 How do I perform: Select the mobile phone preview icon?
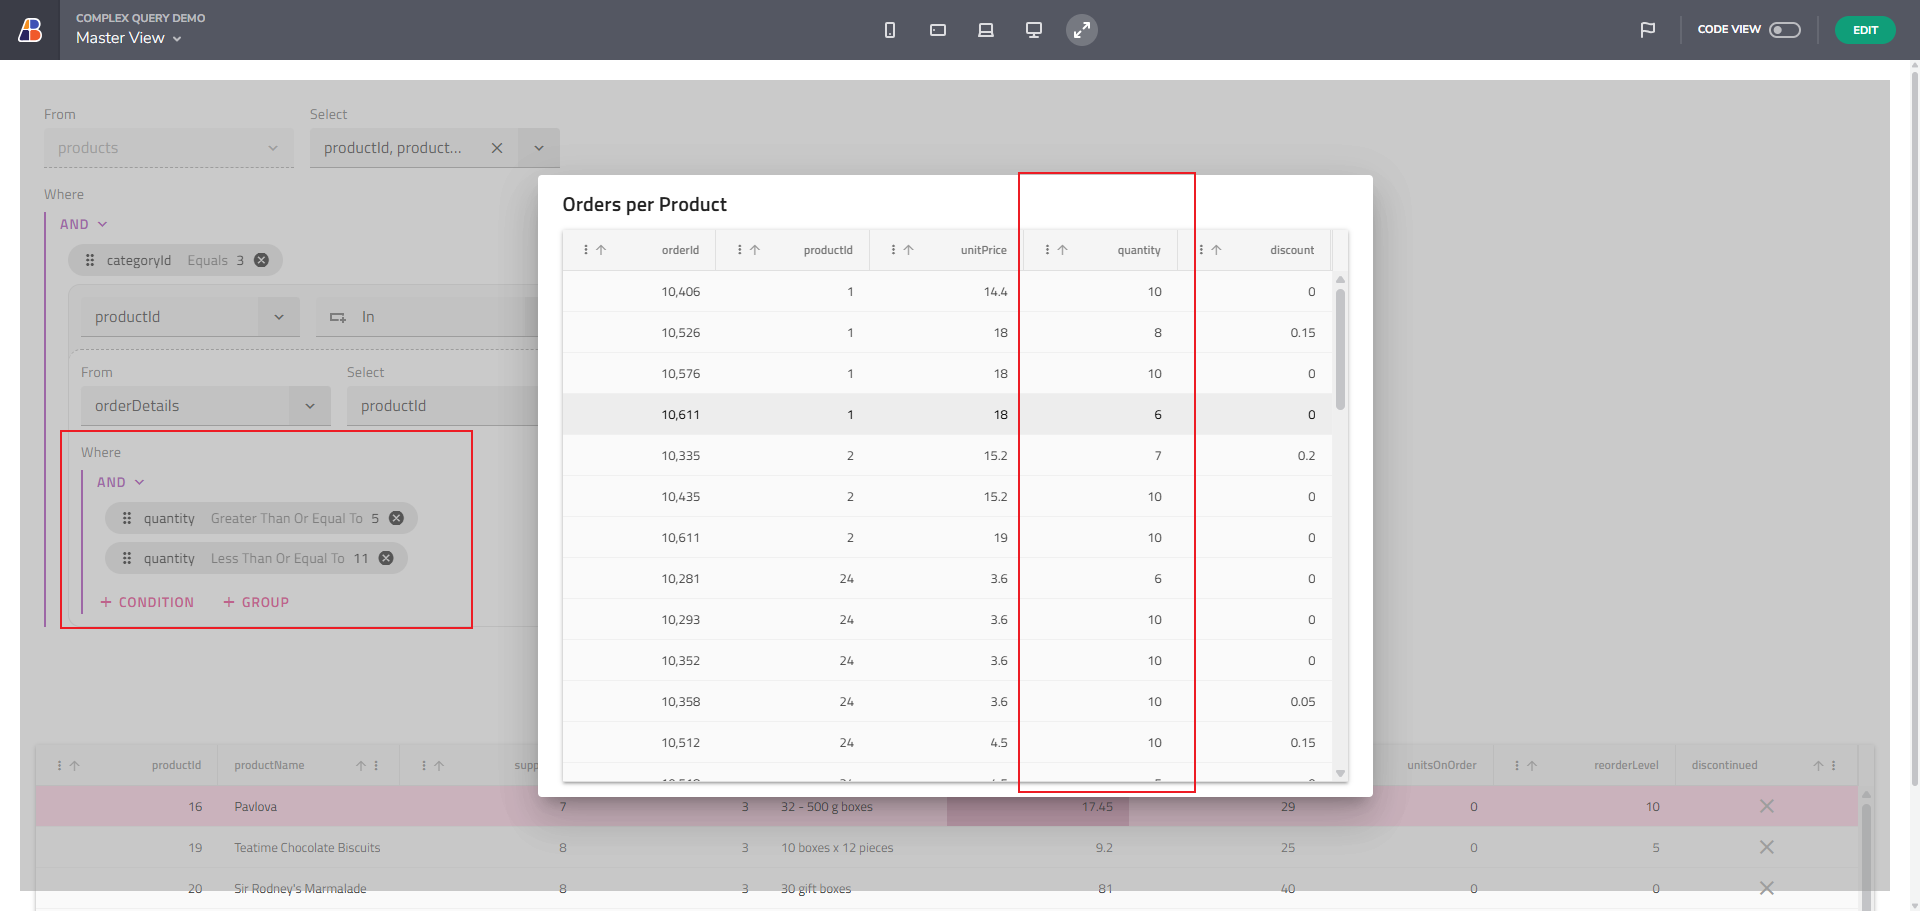pos(889,30)
